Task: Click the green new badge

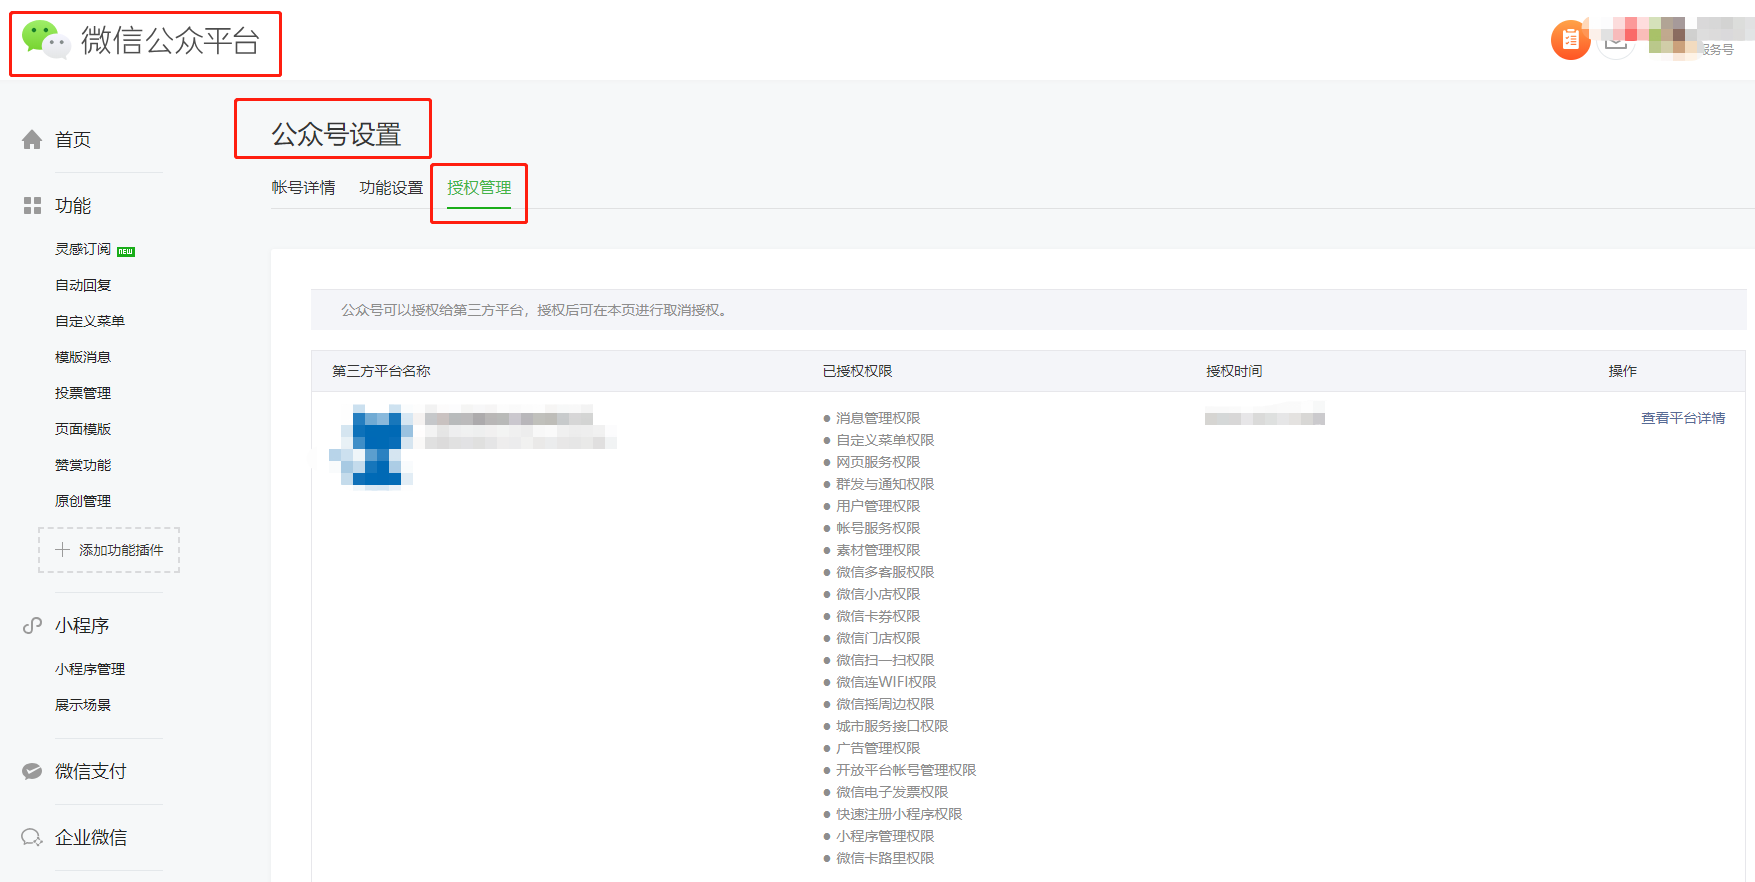Action: point(126,251)
